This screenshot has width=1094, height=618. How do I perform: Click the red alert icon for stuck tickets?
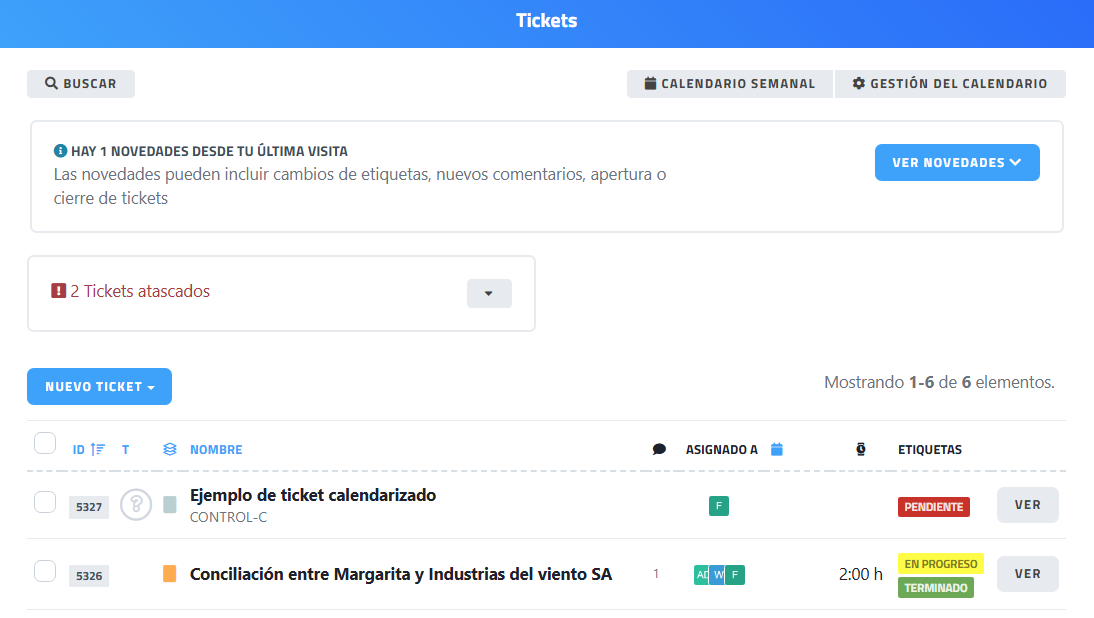point(58,291)
